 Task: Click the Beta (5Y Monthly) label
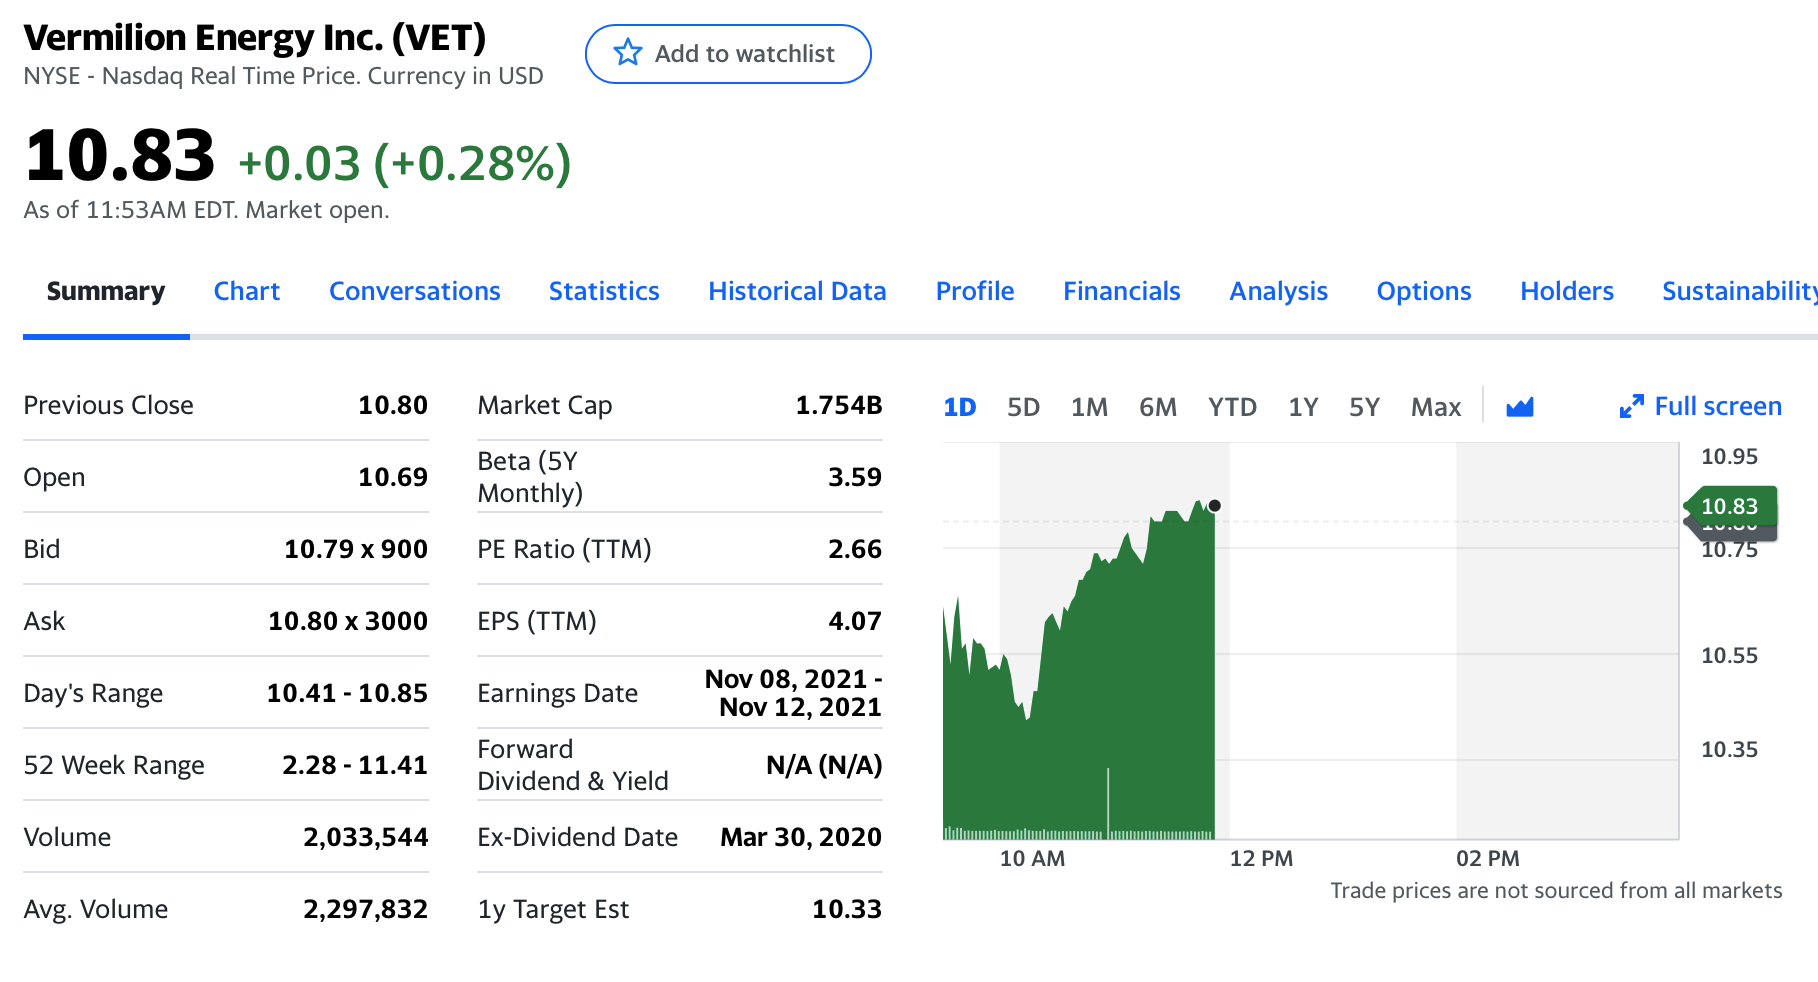pyautogui.click(x=530, y=477)
